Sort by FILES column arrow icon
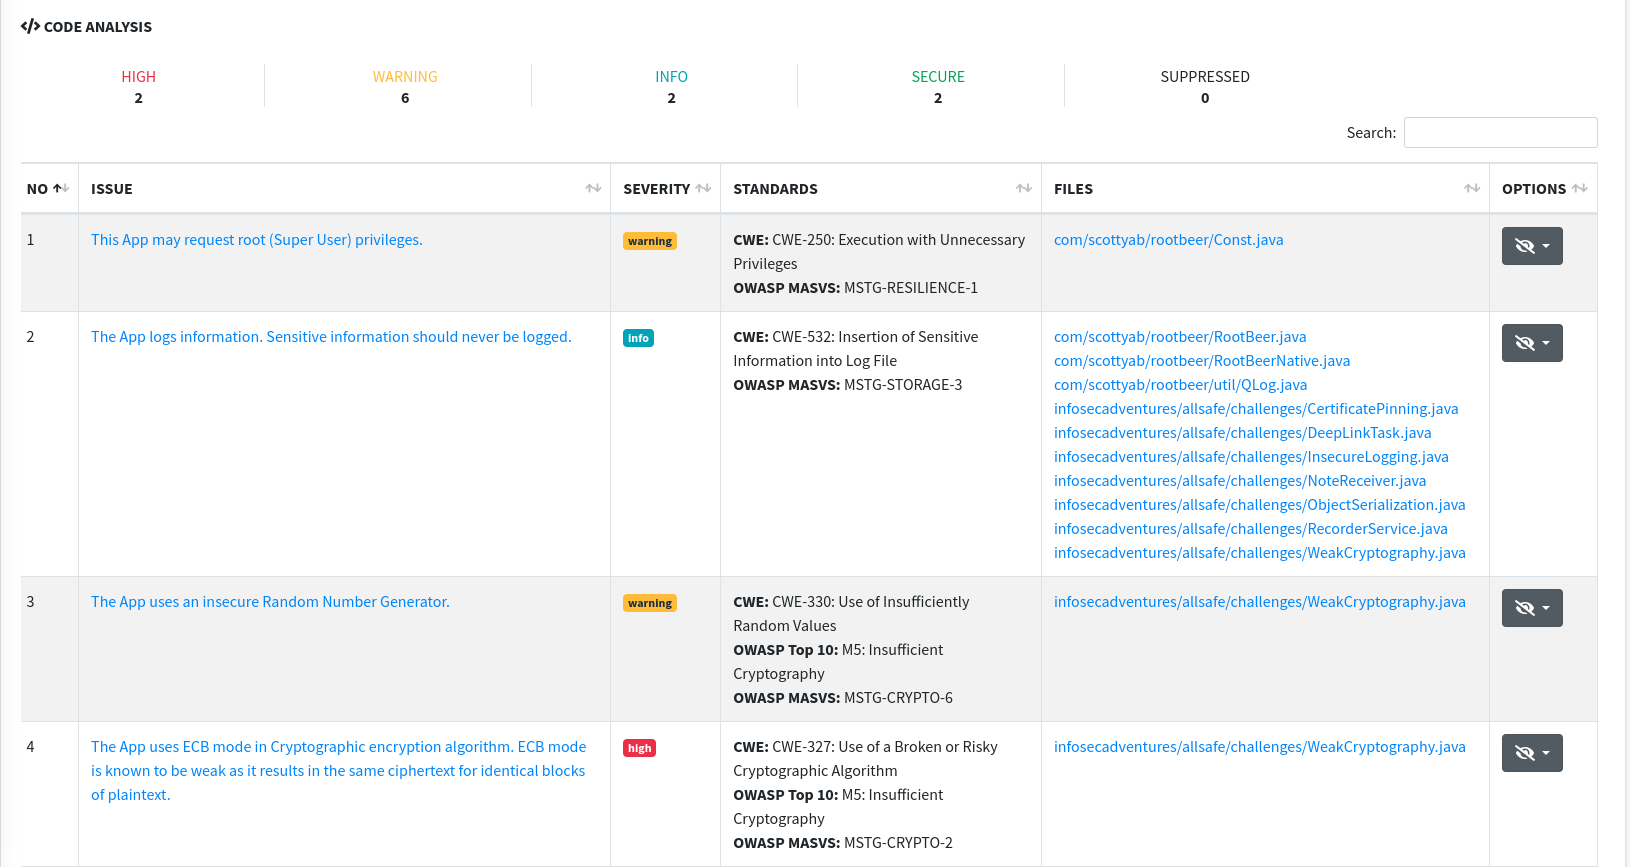This screenshot has height=867, width=1630. (x=1471, y=188)
